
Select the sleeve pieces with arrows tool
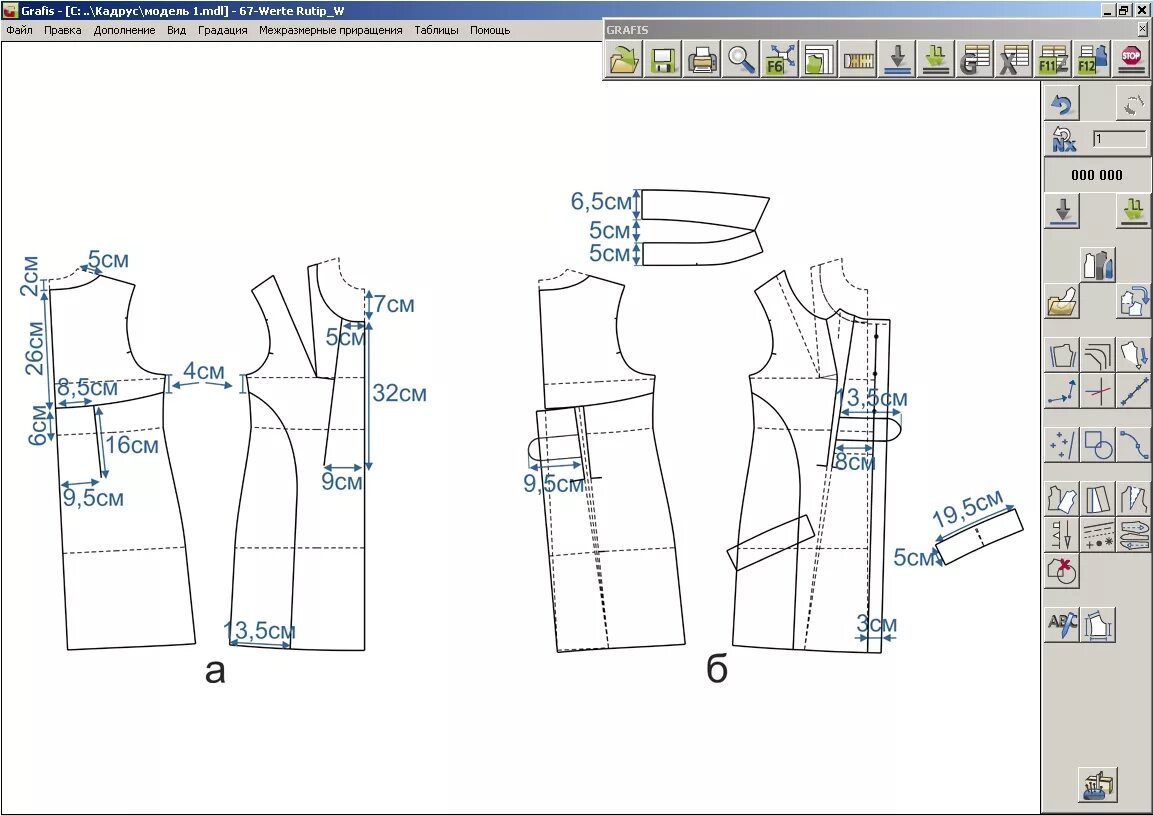point(1133,534)
